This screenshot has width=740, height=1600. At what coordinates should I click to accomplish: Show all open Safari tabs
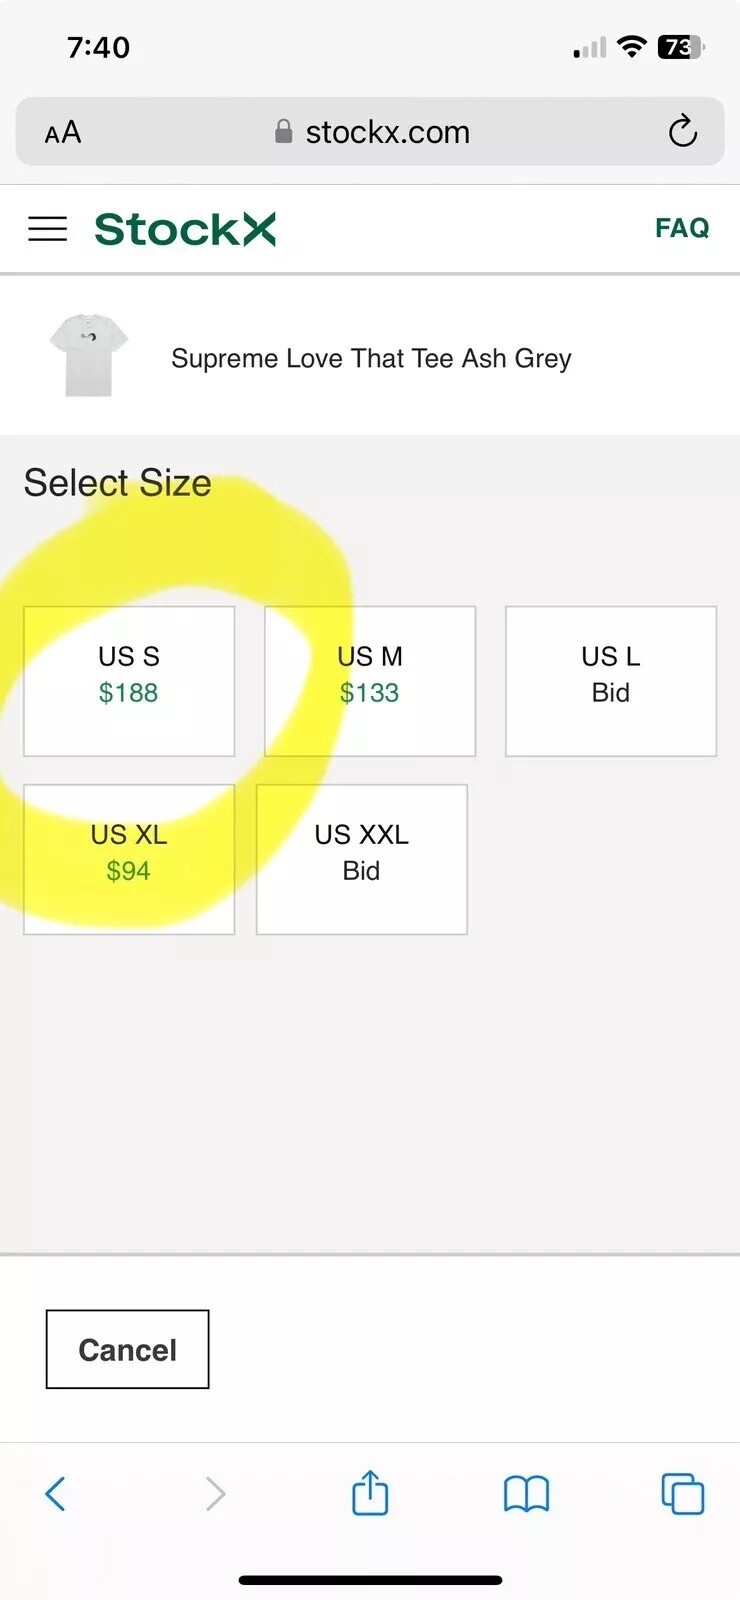pyautogui.click(x=683, y=1494)
